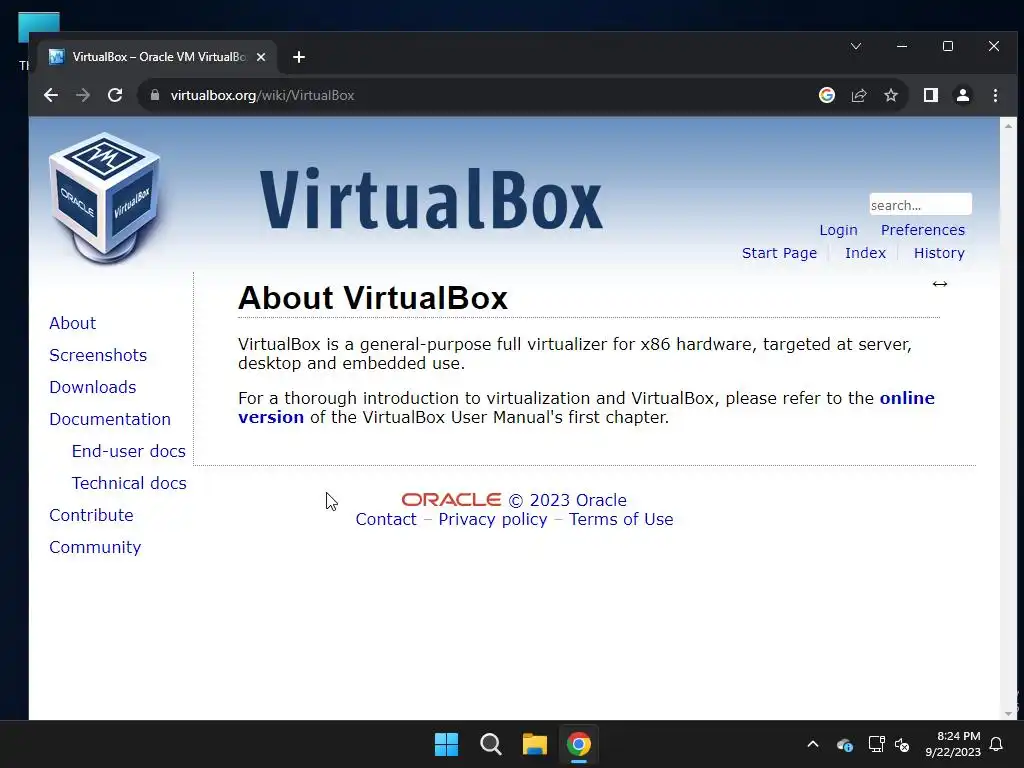Open a new tab with plus button
1024x768 pixels.
pos(299,57)
